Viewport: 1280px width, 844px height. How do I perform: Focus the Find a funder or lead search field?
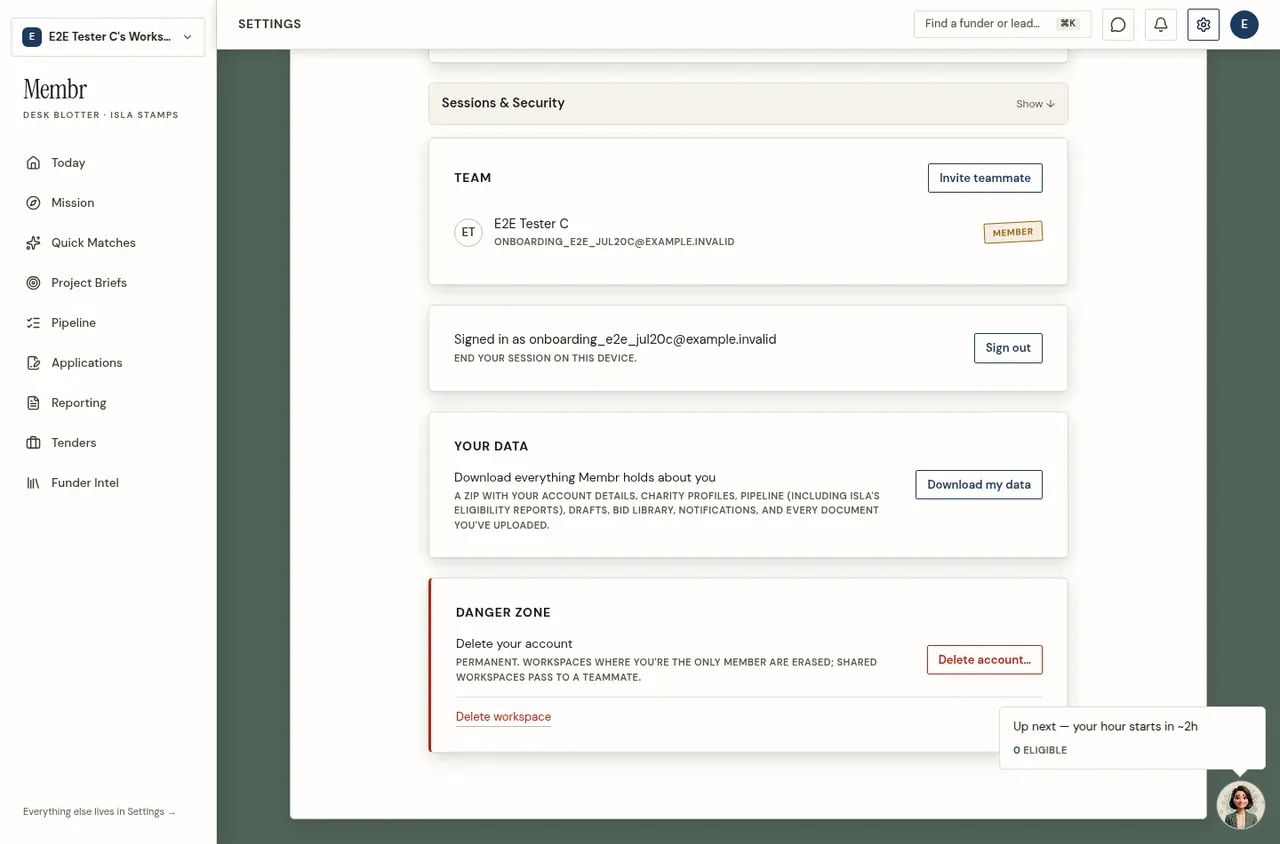(x=1002, y=24)
